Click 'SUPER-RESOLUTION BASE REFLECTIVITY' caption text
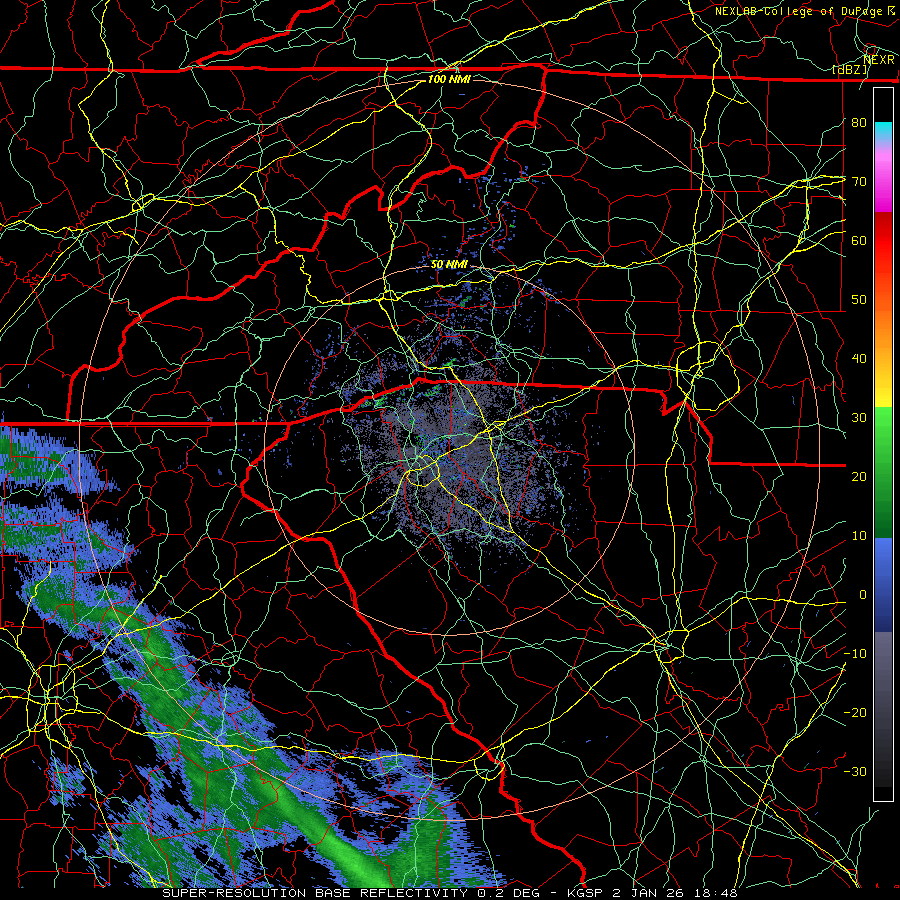The height and width of the screenshot is (900, 900). tap(315, 893)
